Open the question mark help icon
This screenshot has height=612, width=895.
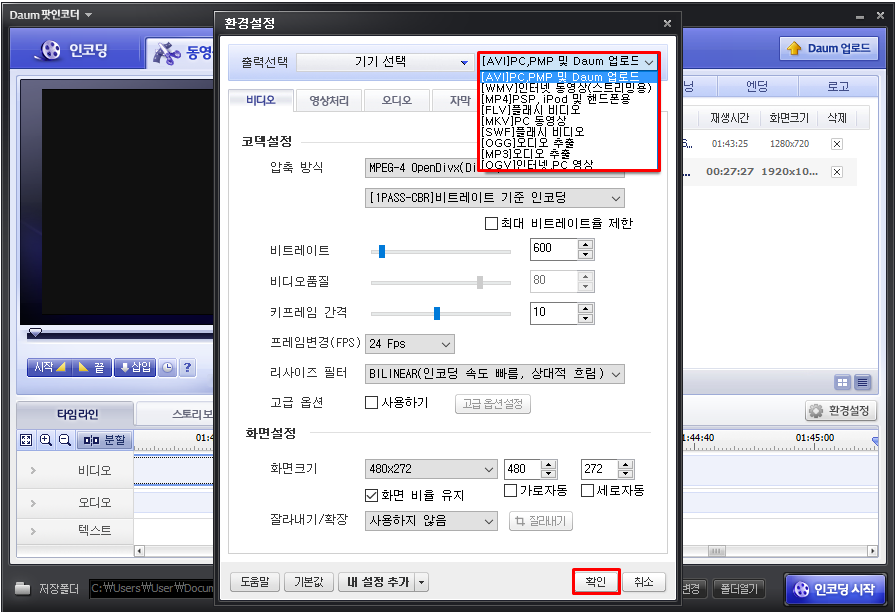click(x=187, y=368)
